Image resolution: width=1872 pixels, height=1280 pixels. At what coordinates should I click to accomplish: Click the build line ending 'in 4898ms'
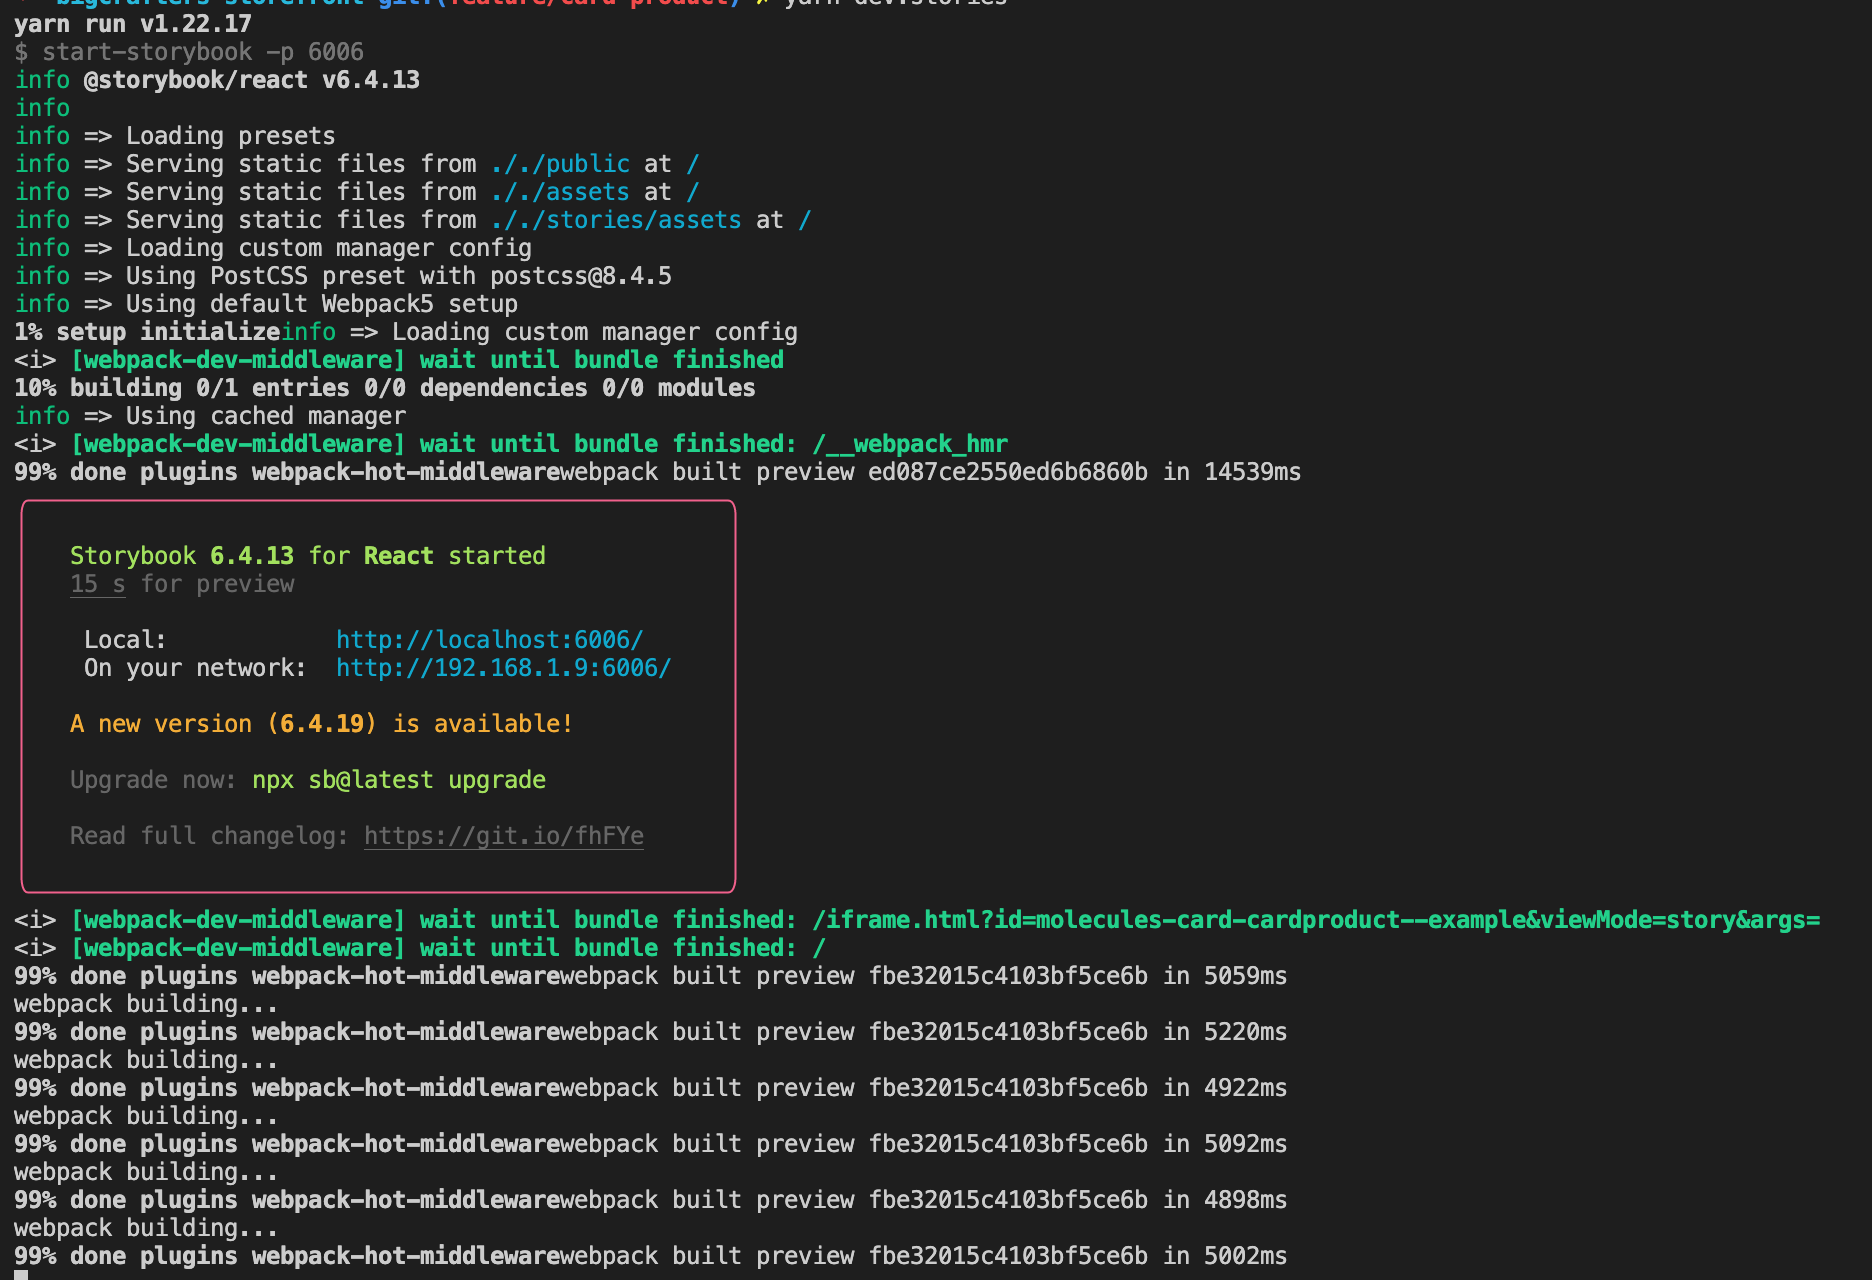point(651,1200)
